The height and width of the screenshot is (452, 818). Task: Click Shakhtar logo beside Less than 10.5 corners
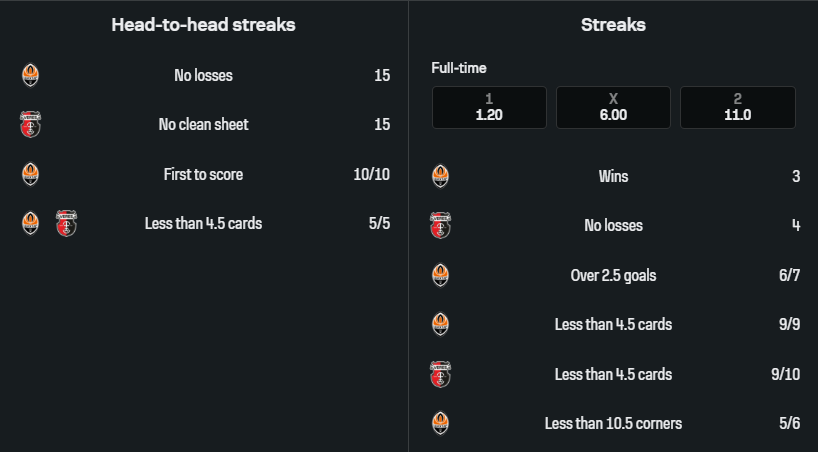pos(440,423)
